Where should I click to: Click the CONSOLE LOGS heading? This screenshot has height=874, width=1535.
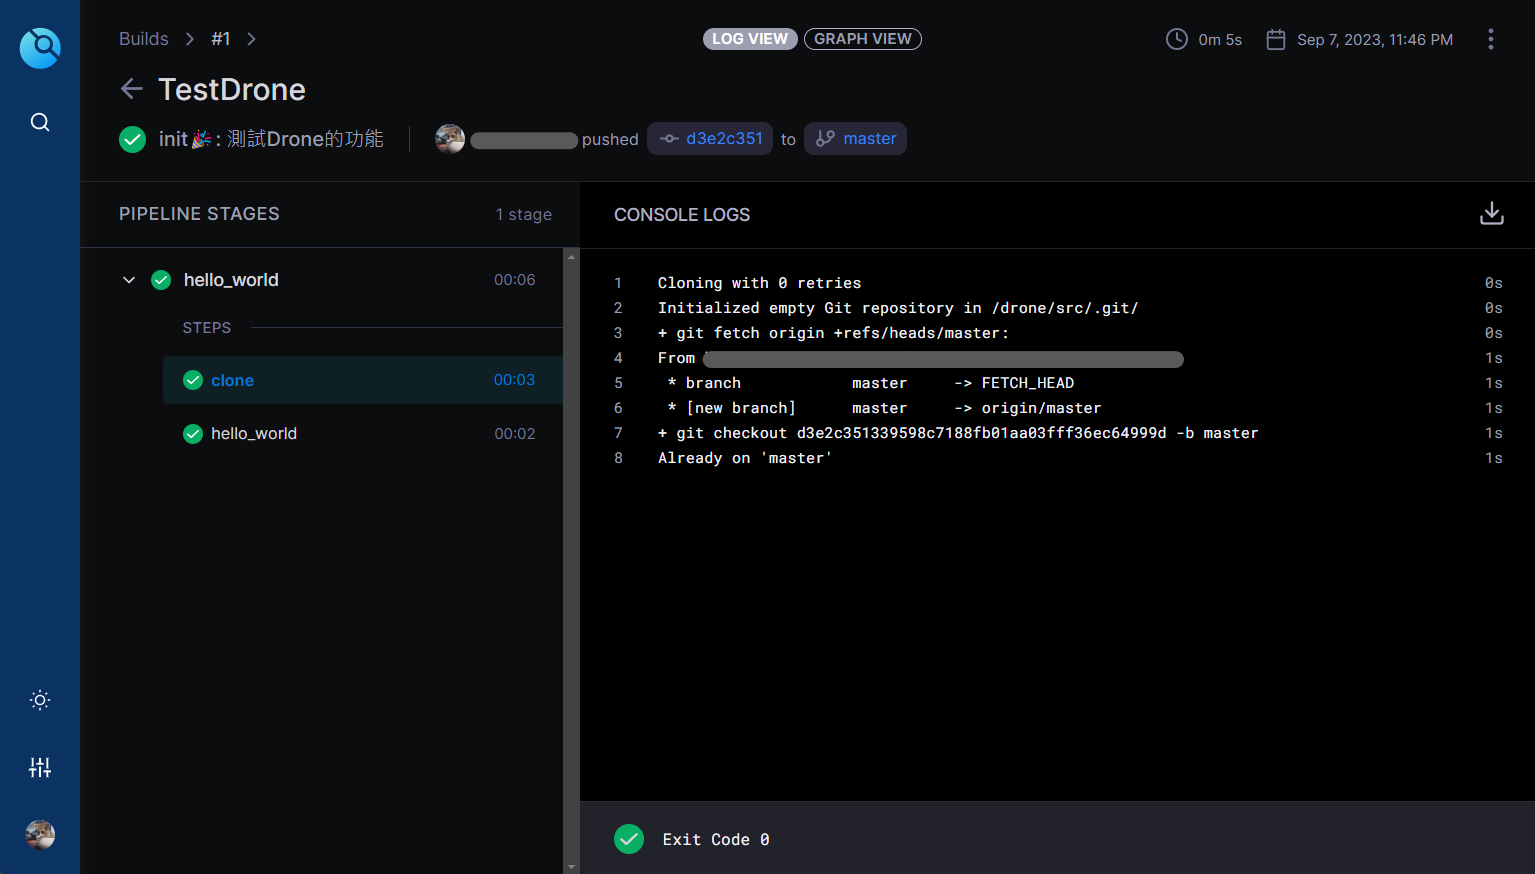point(682,215)
